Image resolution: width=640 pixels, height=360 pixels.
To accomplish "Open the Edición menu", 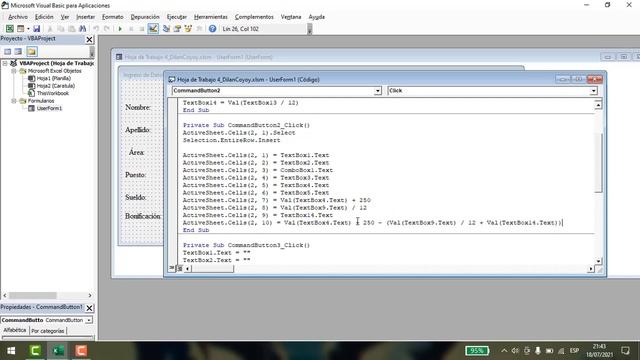I will click(44, 17).
